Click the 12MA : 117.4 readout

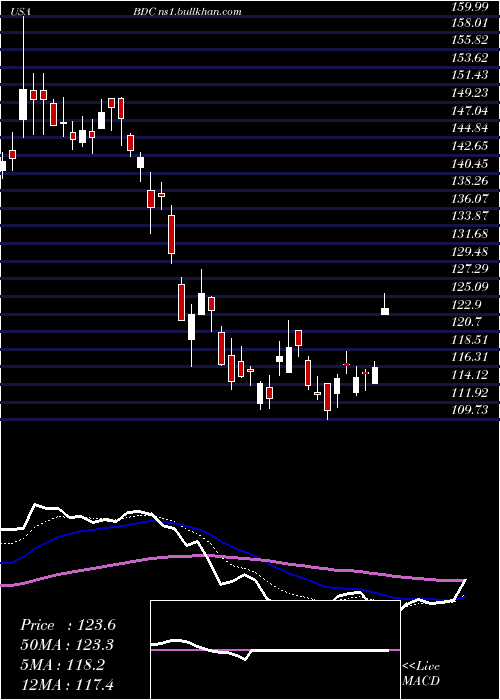tap(67, 685)
